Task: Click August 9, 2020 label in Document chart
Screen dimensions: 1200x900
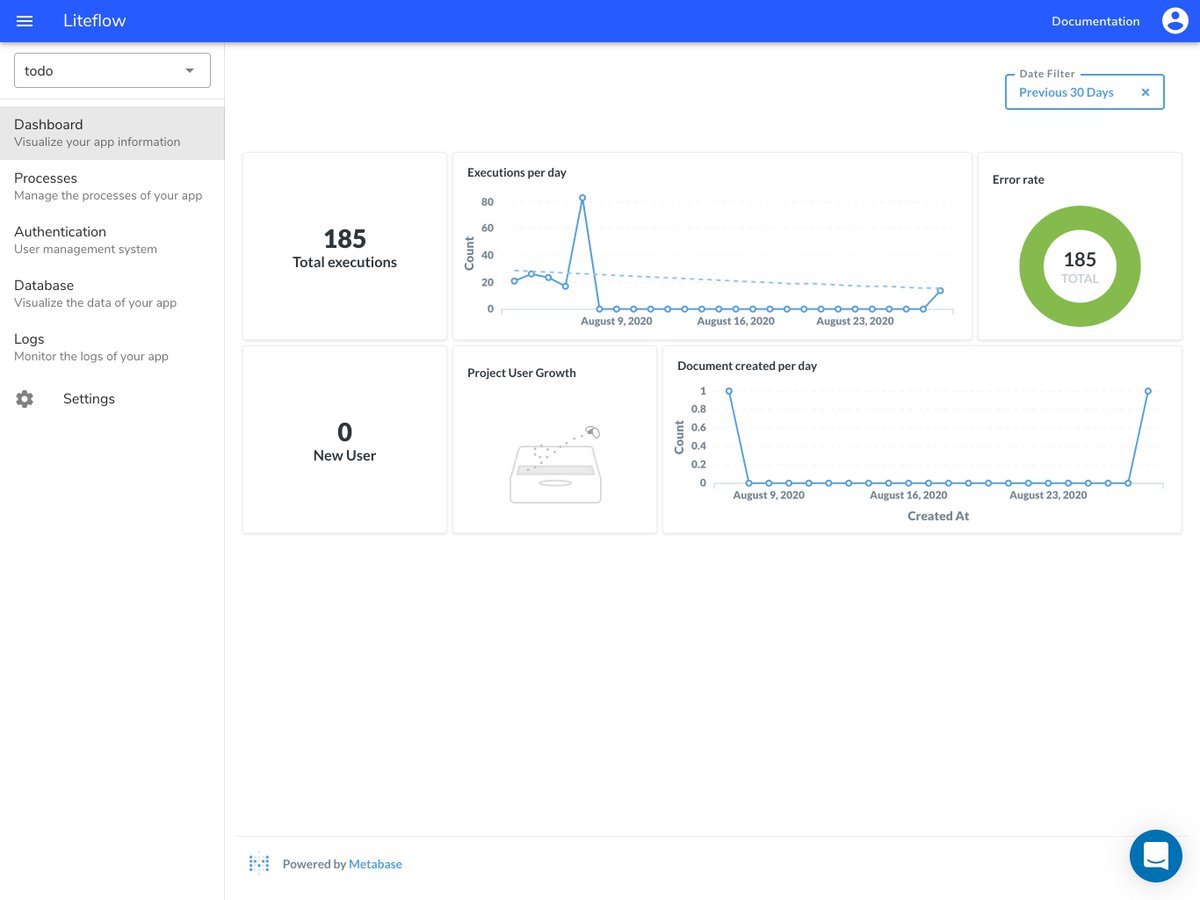Action: 769,495
